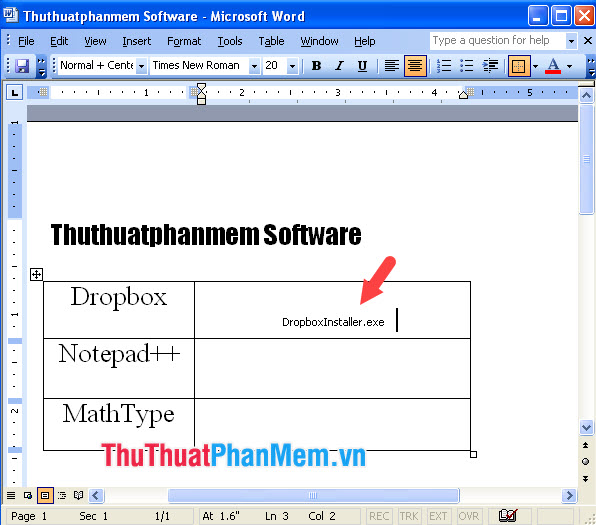Click horizontal scrollbar left arrow
Viewport: 596px width, 525px height.
tap(96, 495)
